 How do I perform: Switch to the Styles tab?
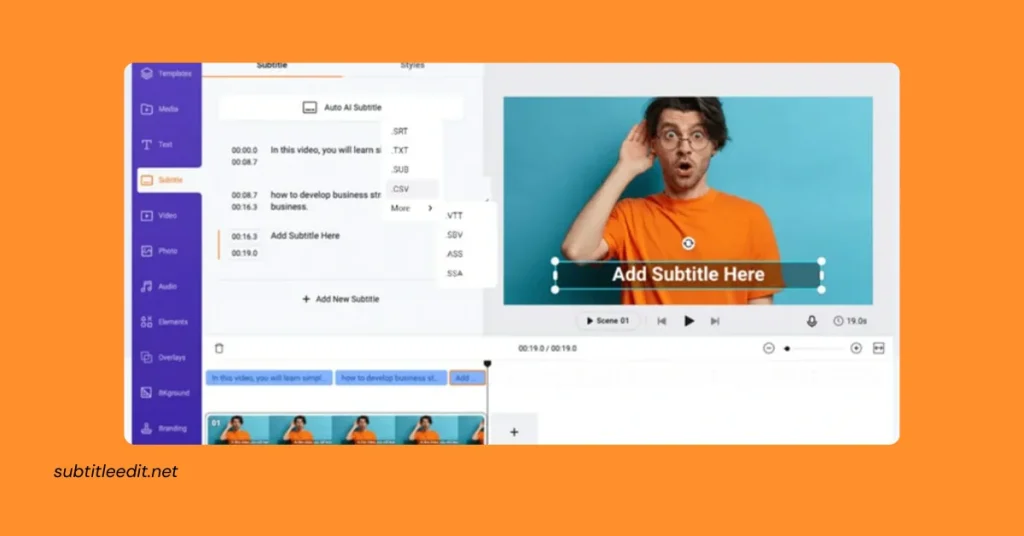[412, 67]
